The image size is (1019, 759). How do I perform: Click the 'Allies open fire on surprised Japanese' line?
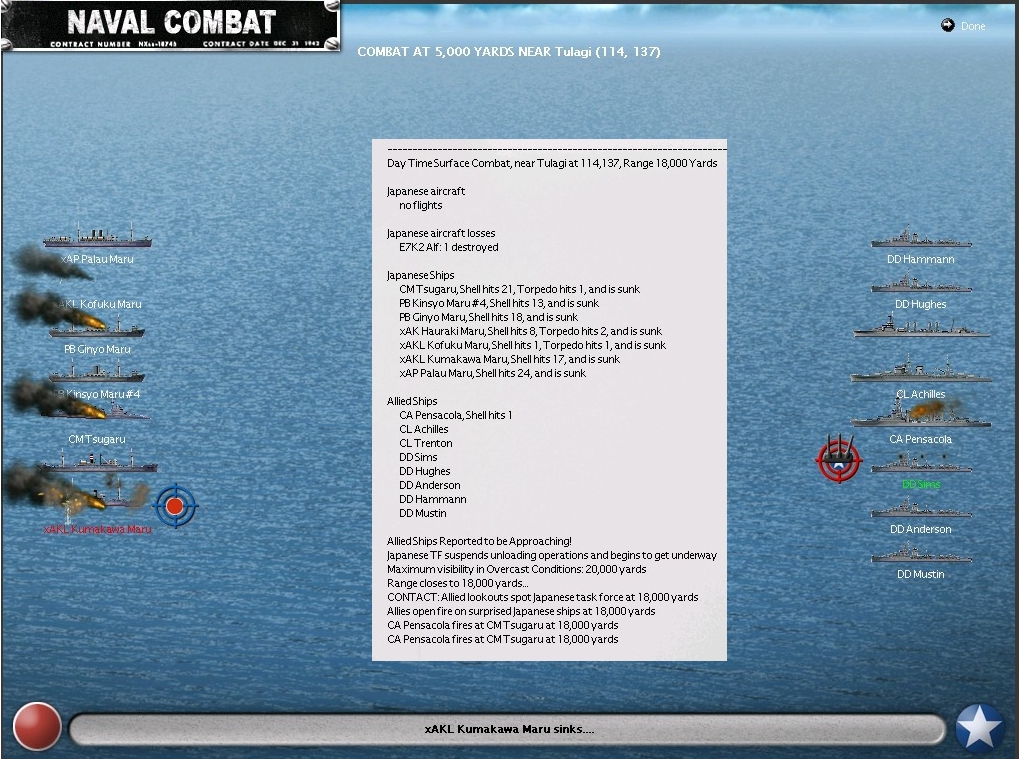(x=521, y=611)
